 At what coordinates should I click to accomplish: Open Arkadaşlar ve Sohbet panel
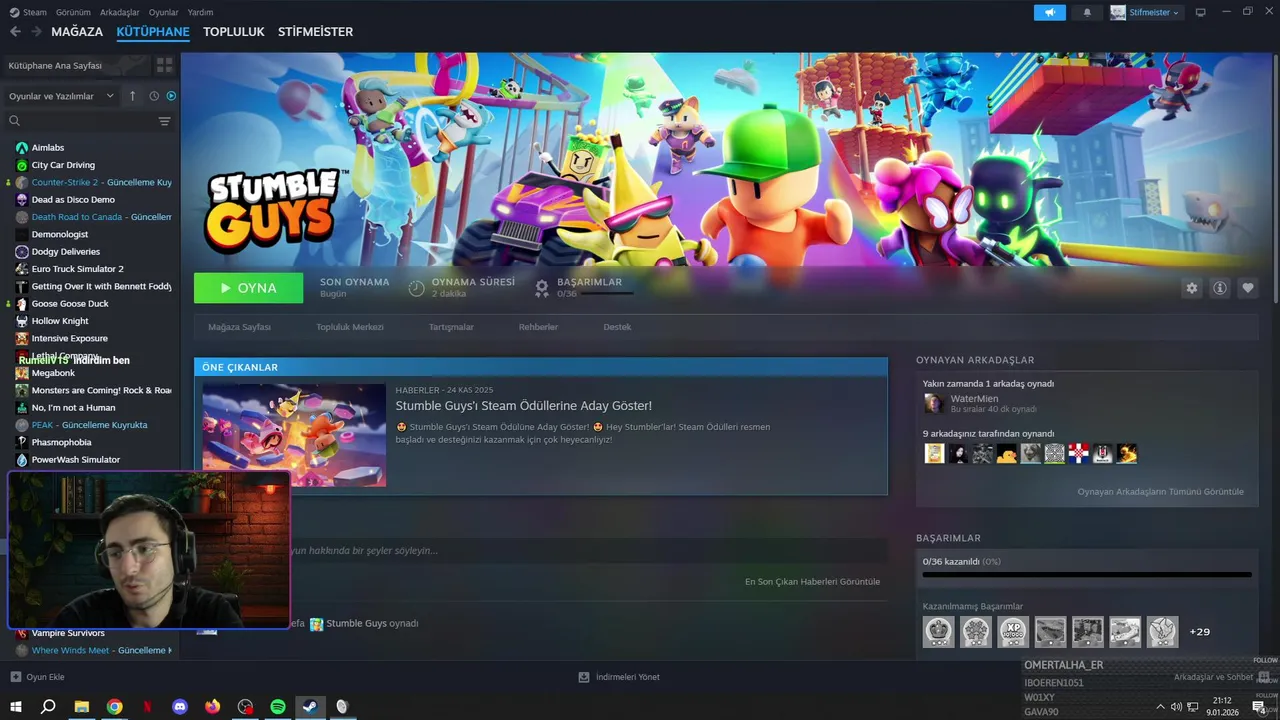[x=1220, y=677]
